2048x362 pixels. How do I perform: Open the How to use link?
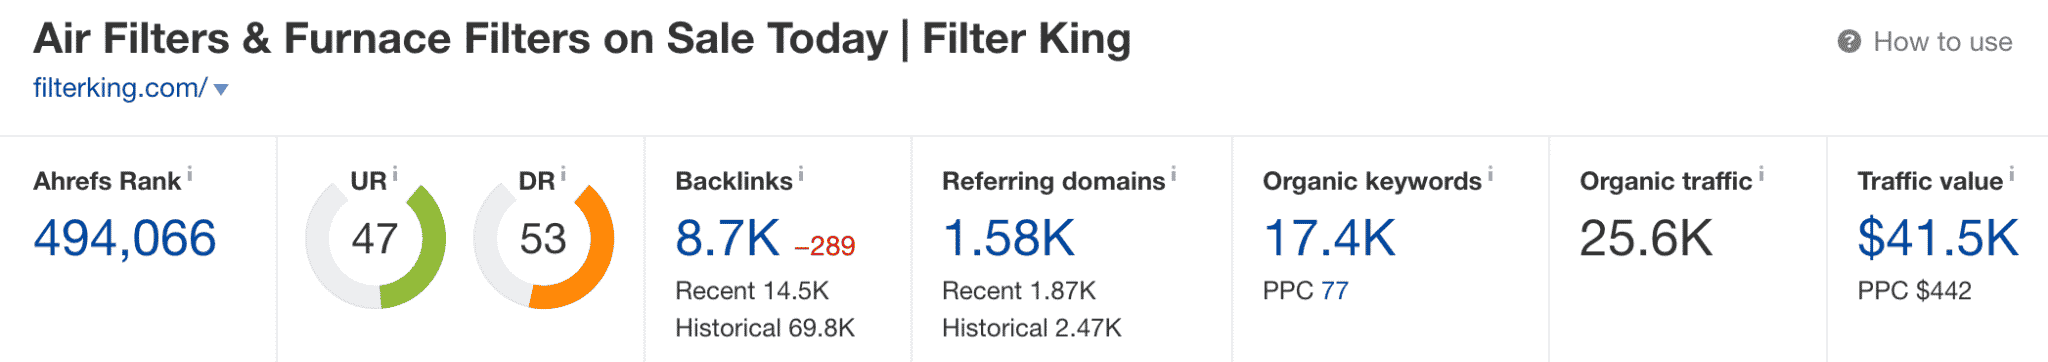[1942, 42]
